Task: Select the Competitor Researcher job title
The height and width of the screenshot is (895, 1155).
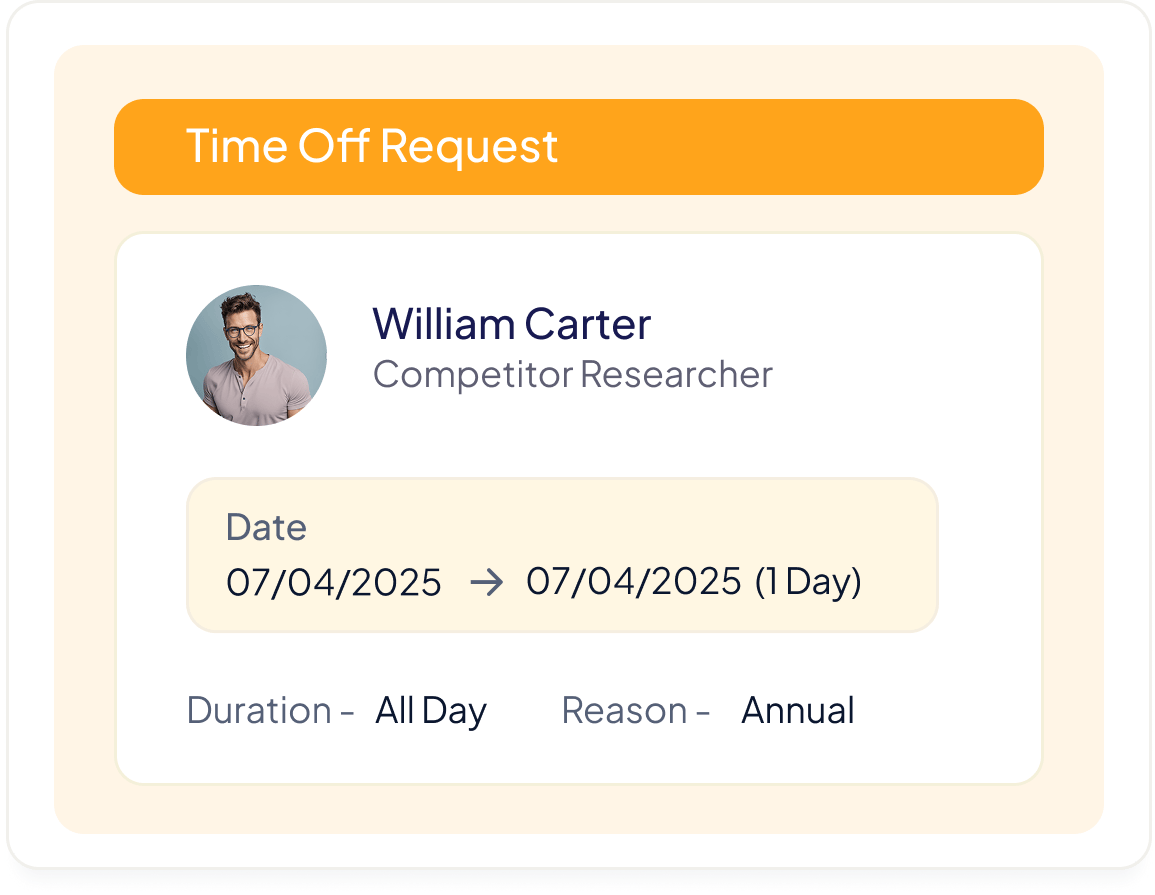Action: 572,374
